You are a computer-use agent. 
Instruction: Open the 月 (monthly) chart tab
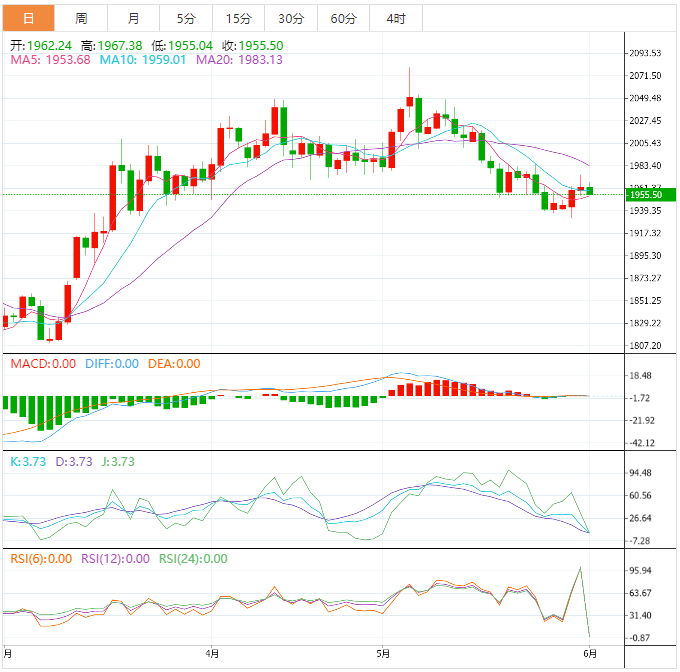pos(134,18)
